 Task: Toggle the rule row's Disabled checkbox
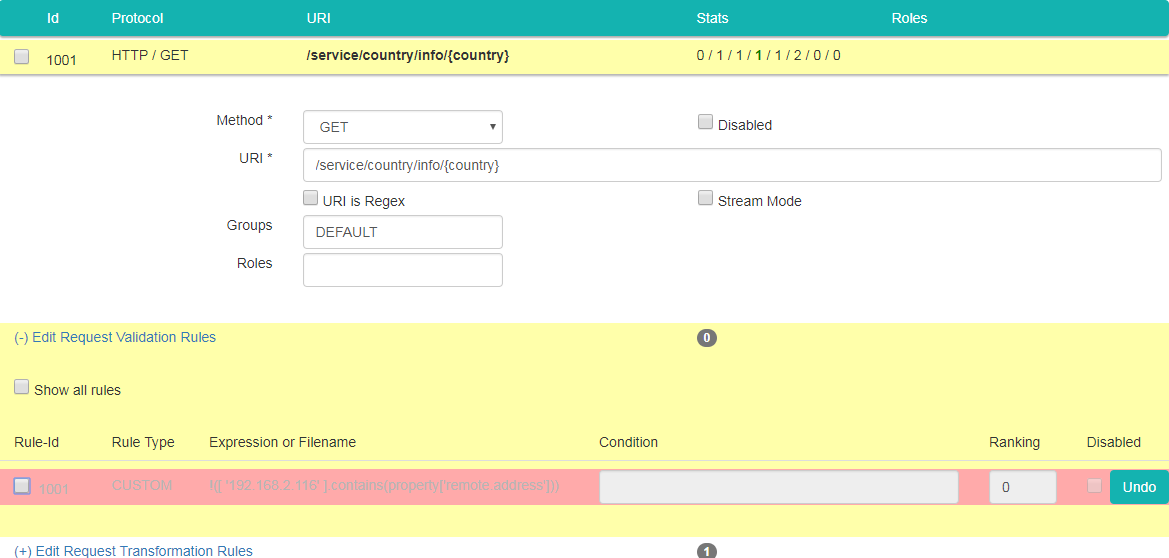(1095, 486)
